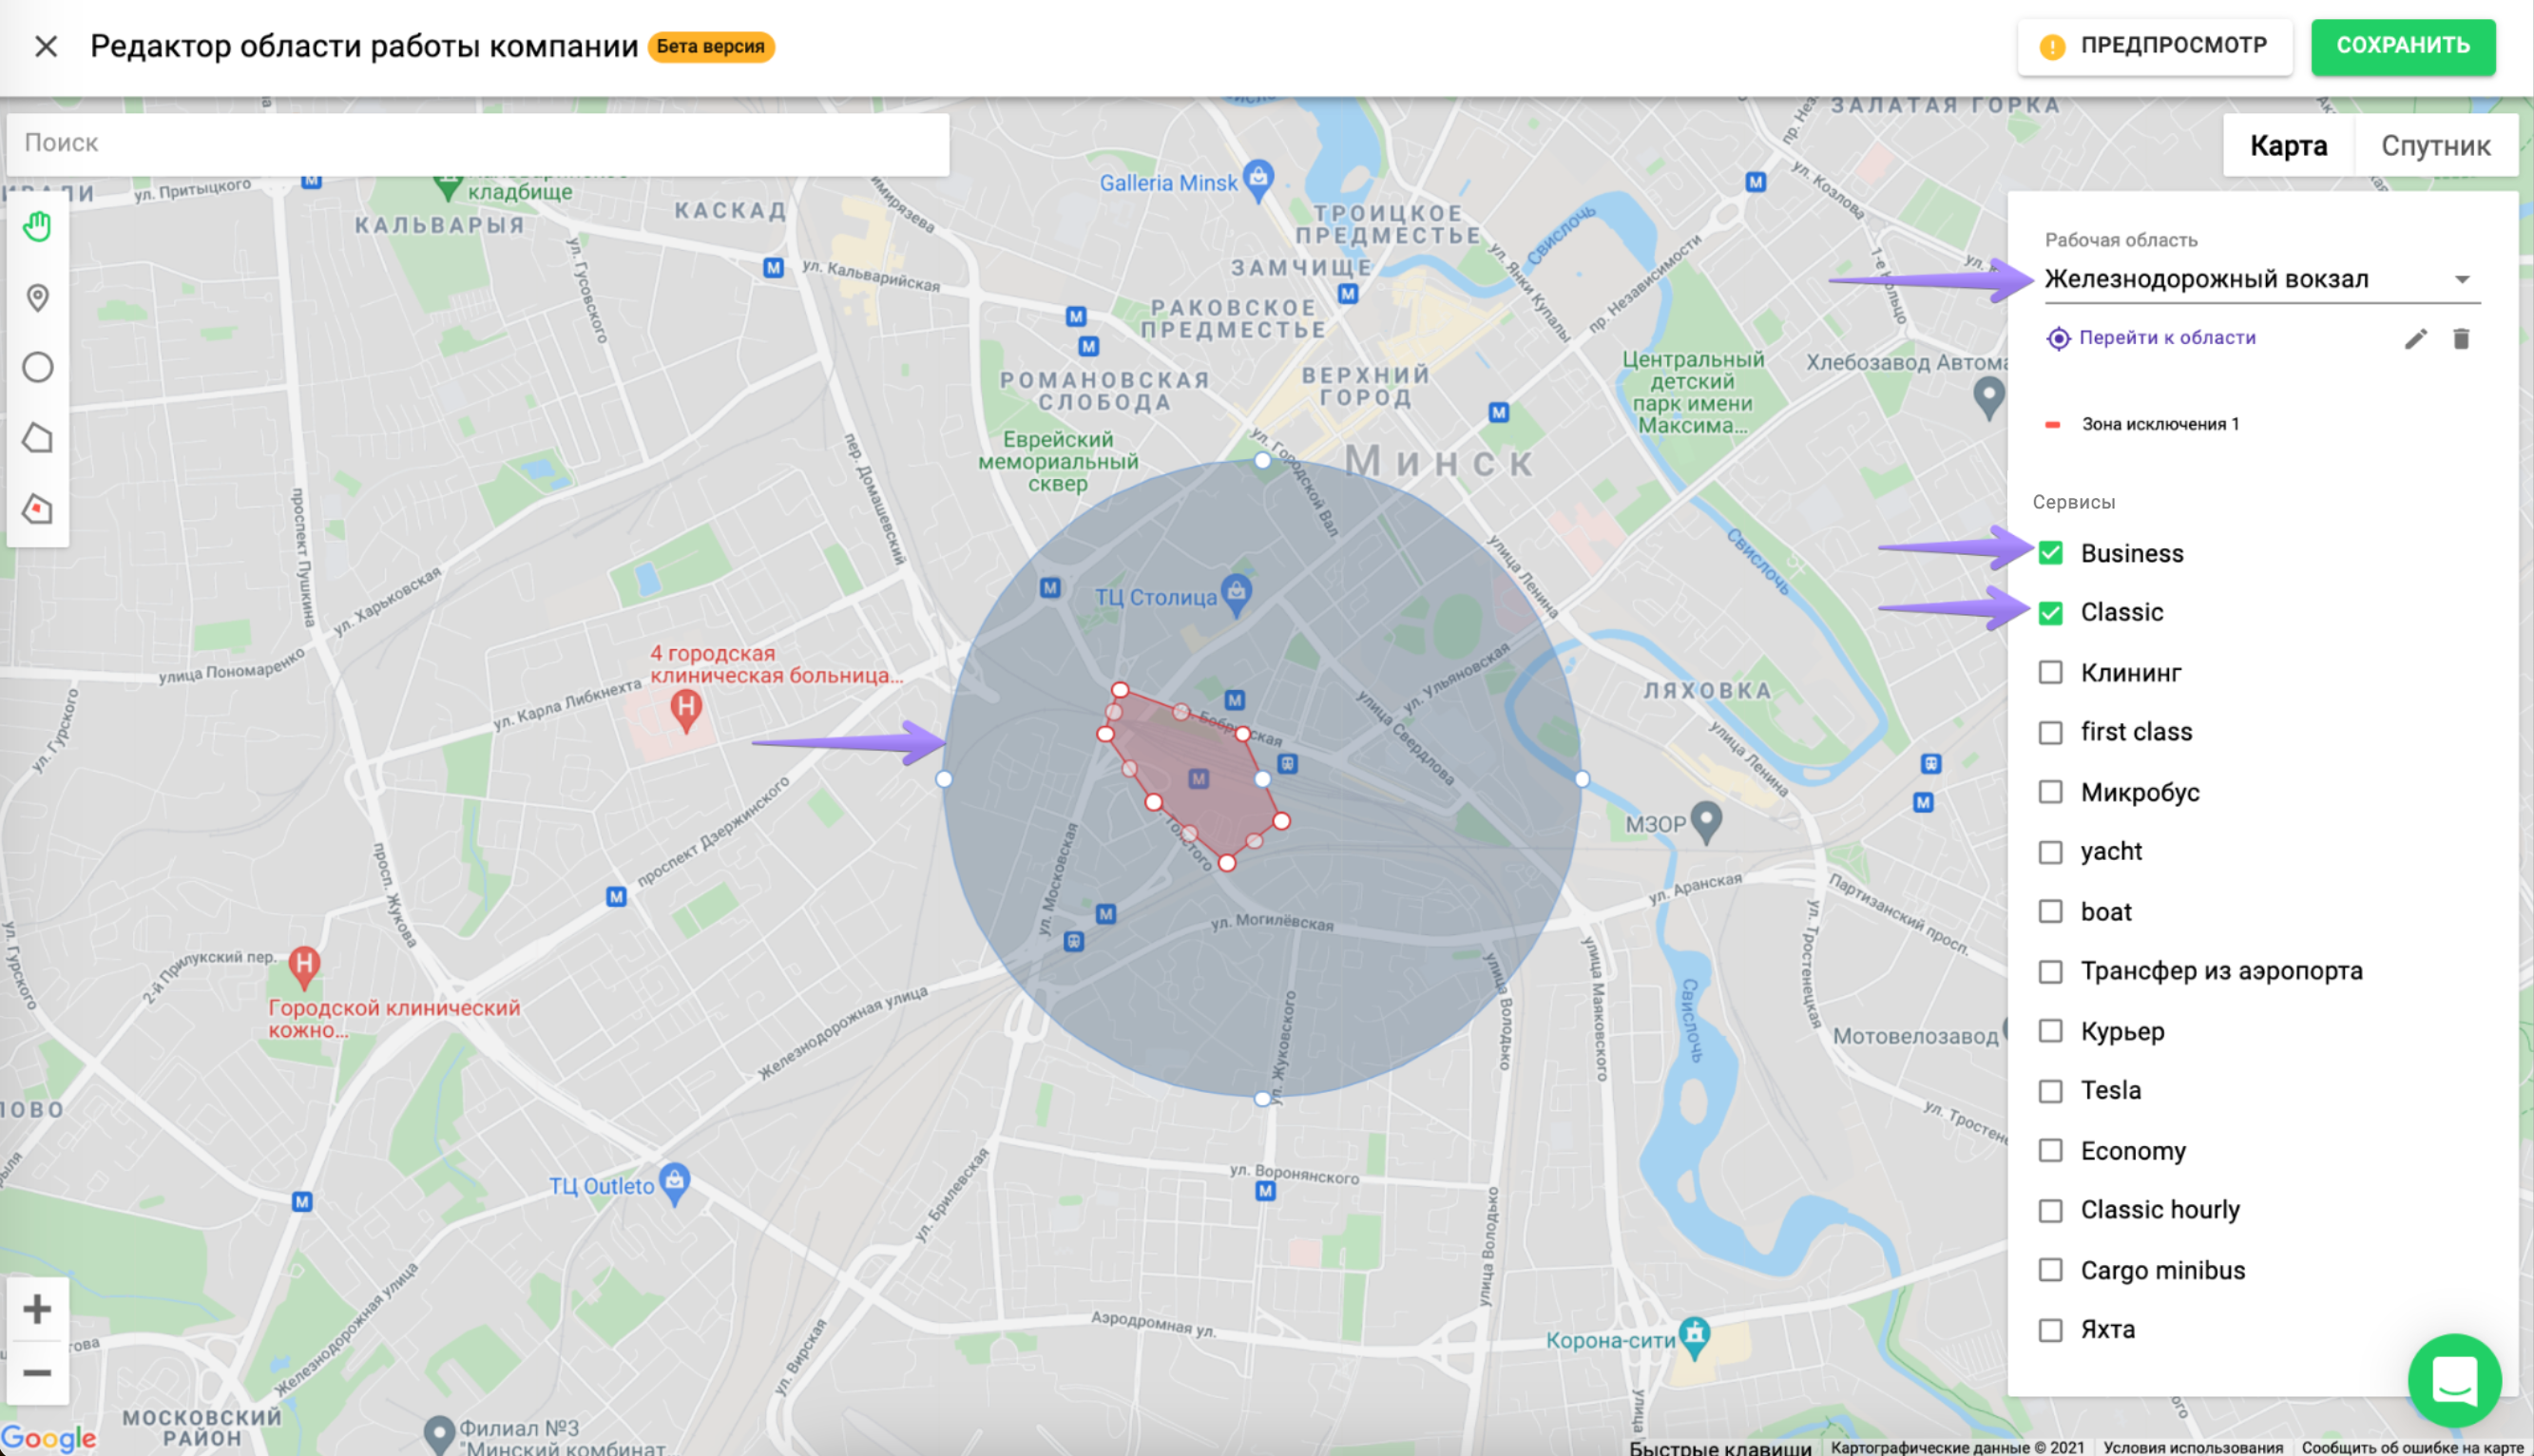Enable the Клининг service checkbox
This screenshot has width=2534, height=1456.
click(2050, 673)
